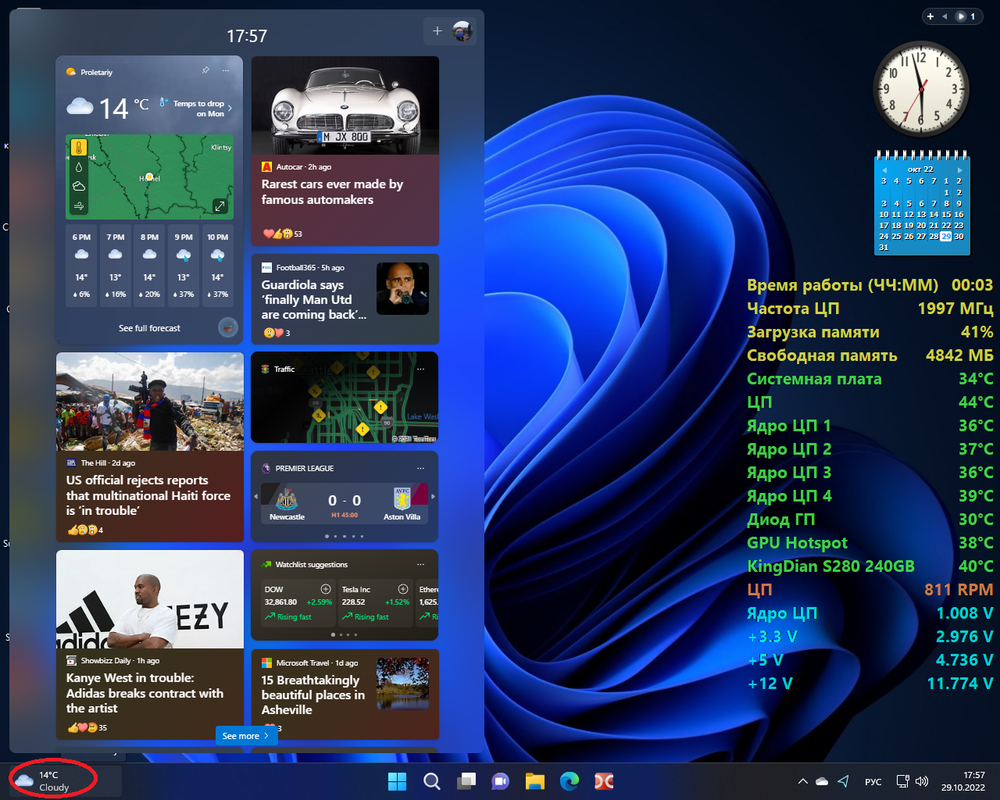Viewport: 1000px width, 800px height.
Task: Open Traffic widget options menu
Action: tap(420, 369)
